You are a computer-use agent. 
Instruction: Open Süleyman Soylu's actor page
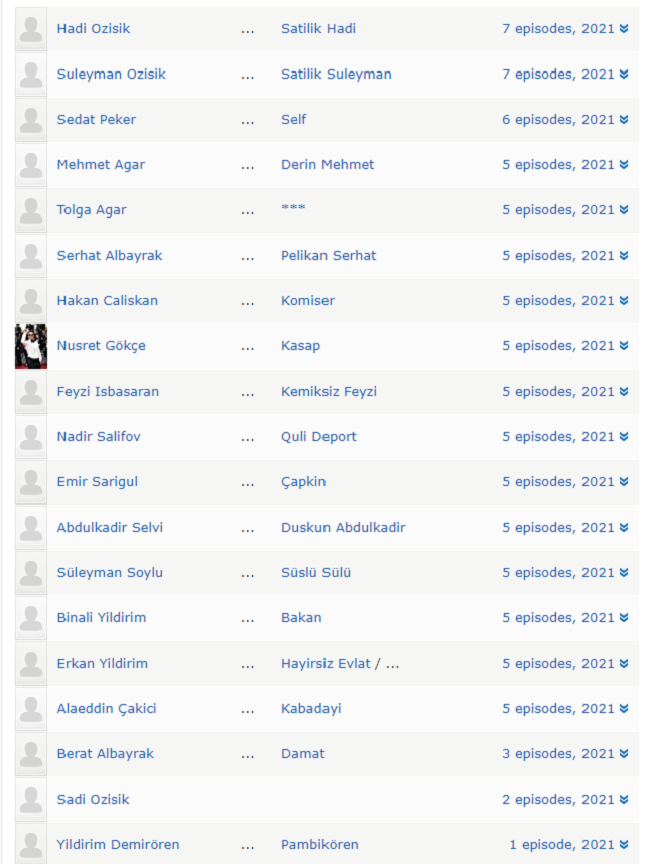click(x=110, y=573)
